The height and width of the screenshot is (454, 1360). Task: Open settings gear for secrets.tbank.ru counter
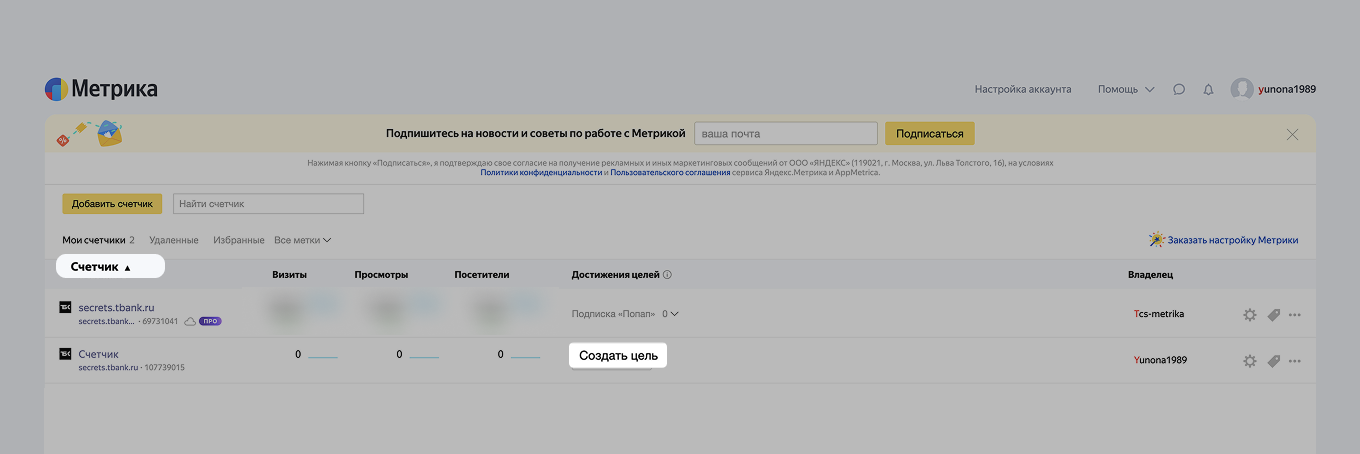point(1249,315)
